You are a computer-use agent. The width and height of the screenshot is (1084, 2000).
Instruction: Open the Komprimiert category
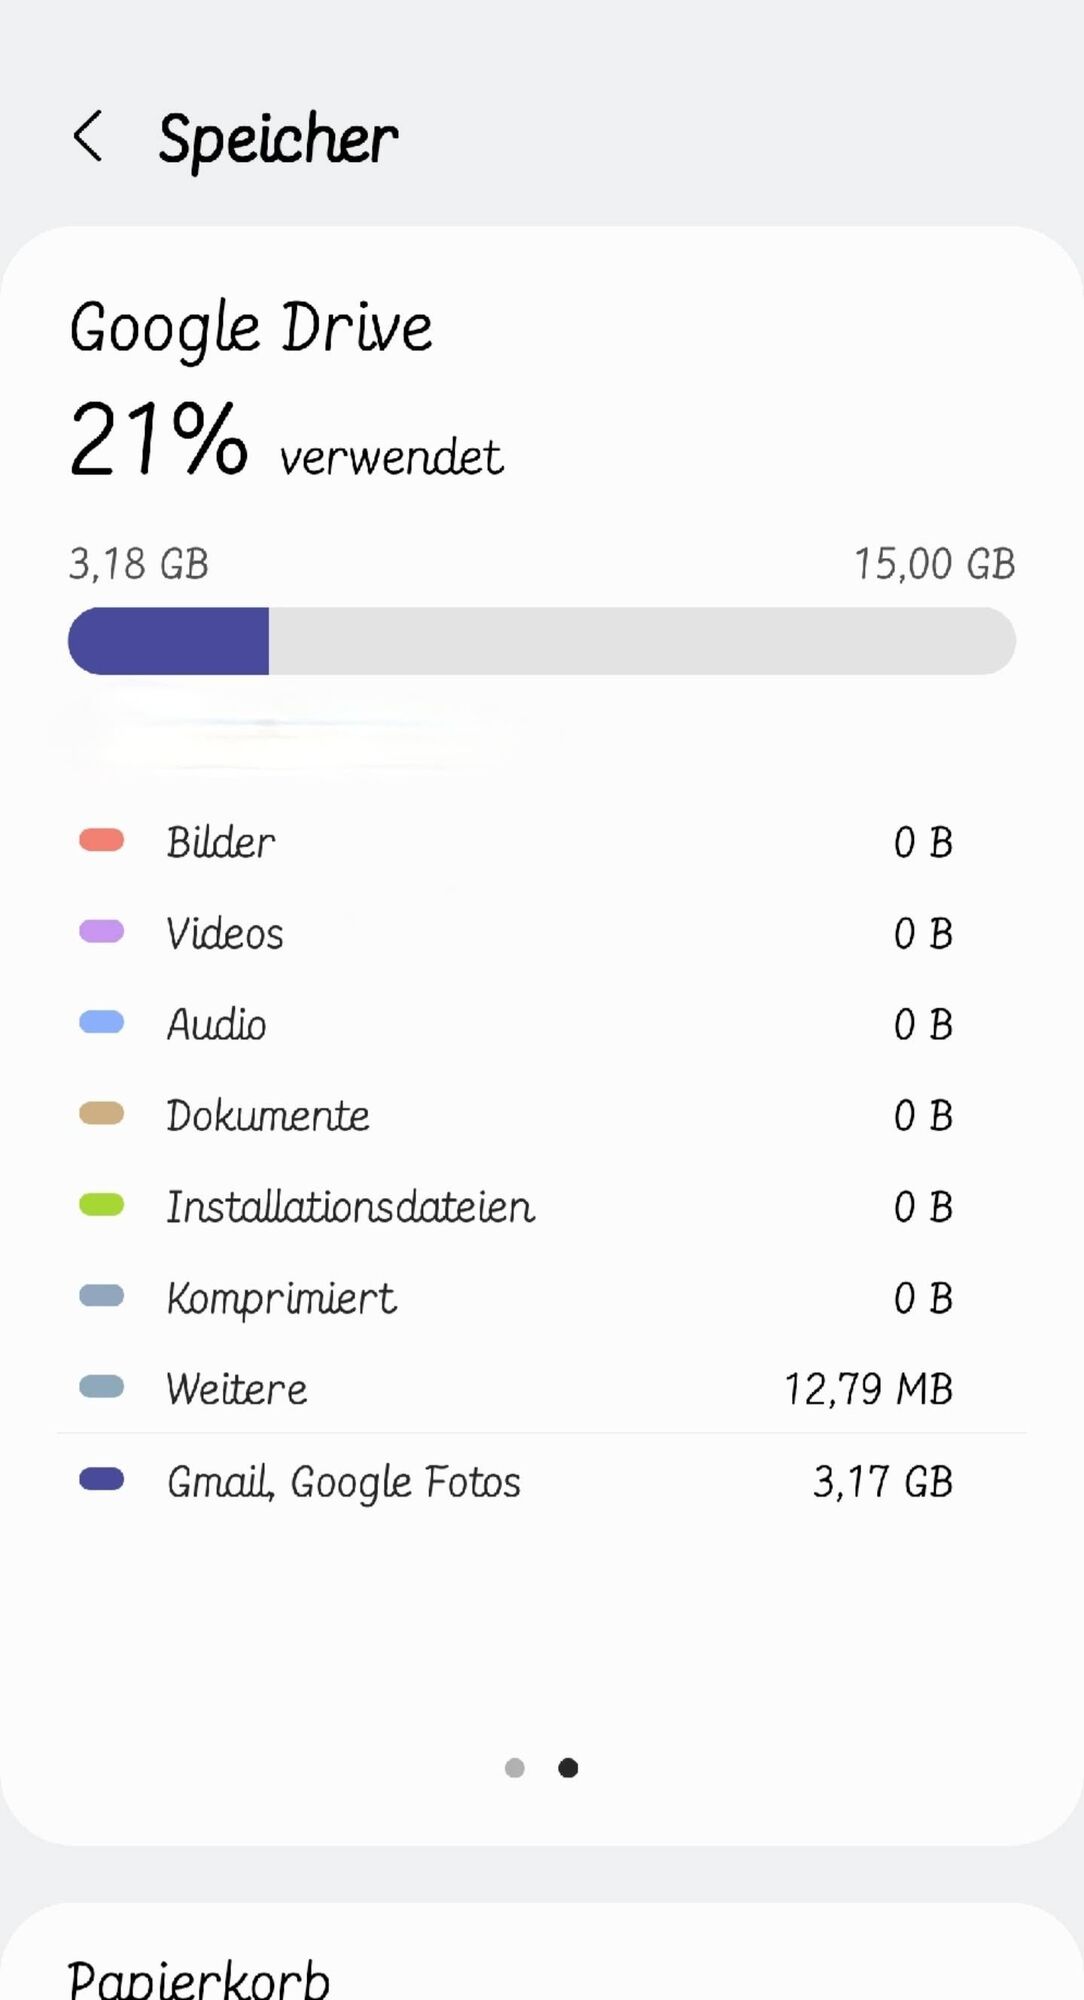tap(542, 1297)
